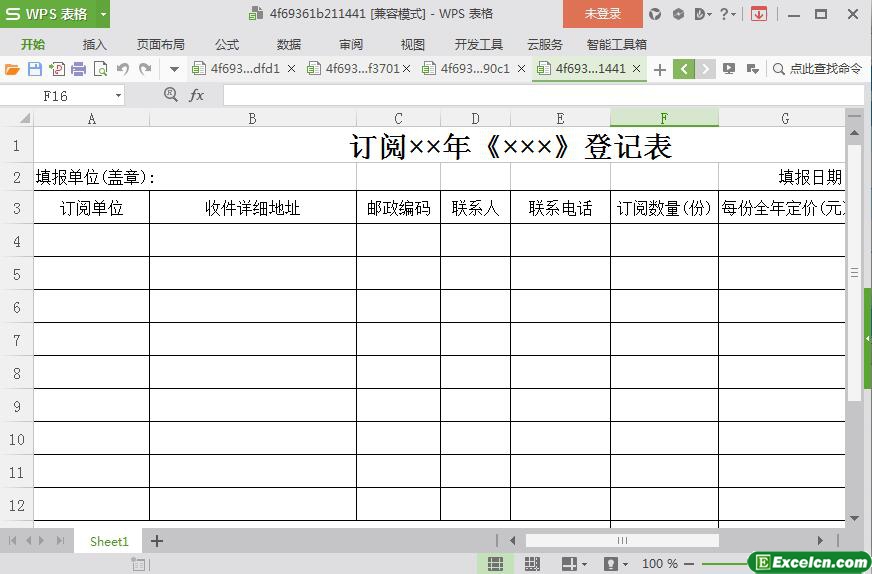
Task: Click the magnifier zoom icon beside fx
Action: [x=171, y=95]
